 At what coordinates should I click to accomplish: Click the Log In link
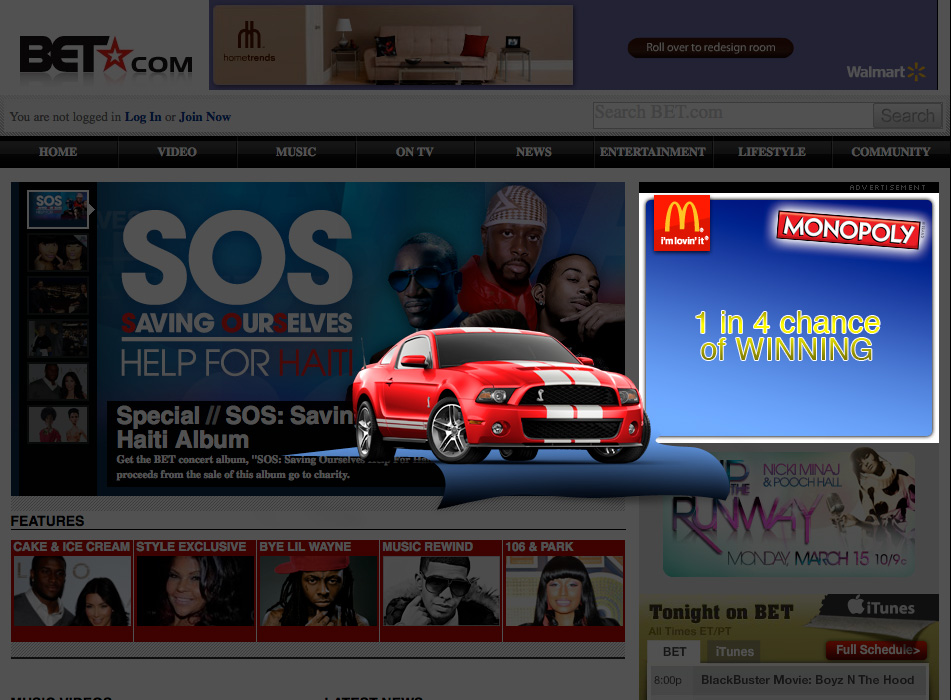(143, 117)
